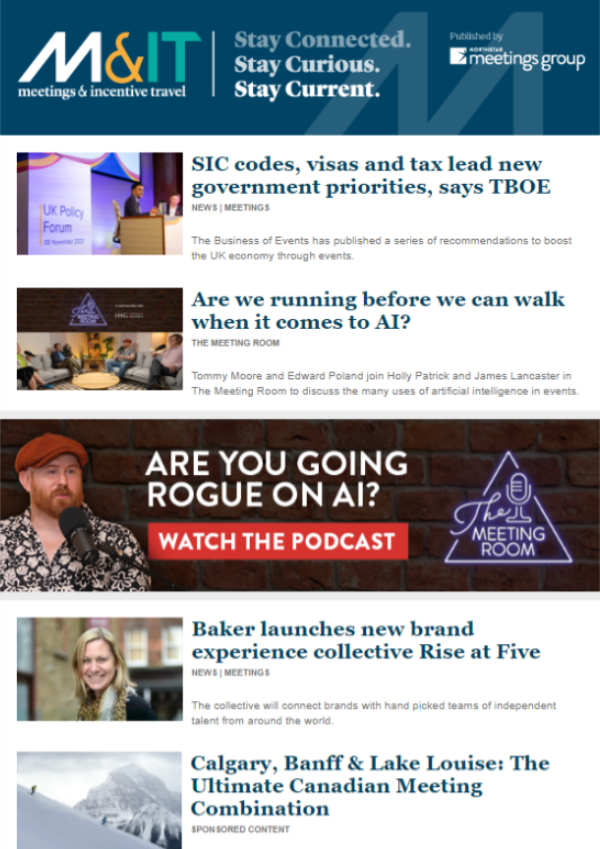Image resolution: width=600 pixels, height=849 pixels.
Task: Click the 'Are you going rogue on AI?' banner text
Action: click(x=276, y=479)
